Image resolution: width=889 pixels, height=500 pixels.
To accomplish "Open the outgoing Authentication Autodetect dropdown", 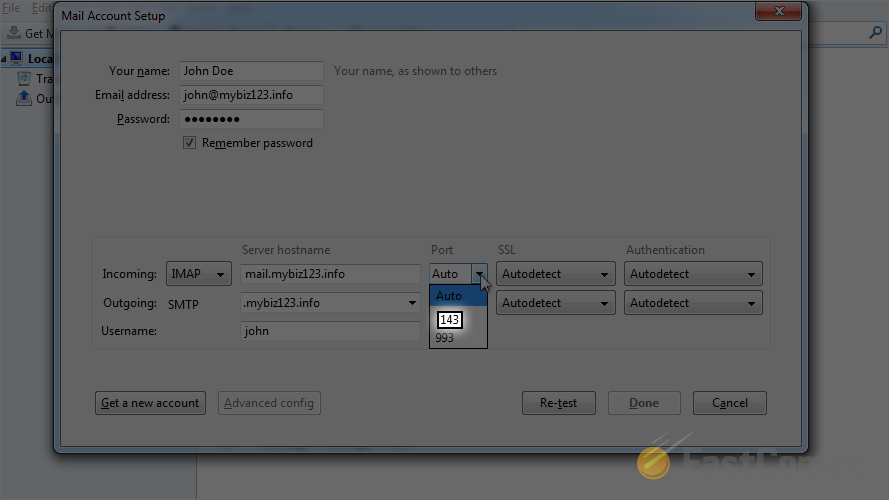I will [693, 303].
